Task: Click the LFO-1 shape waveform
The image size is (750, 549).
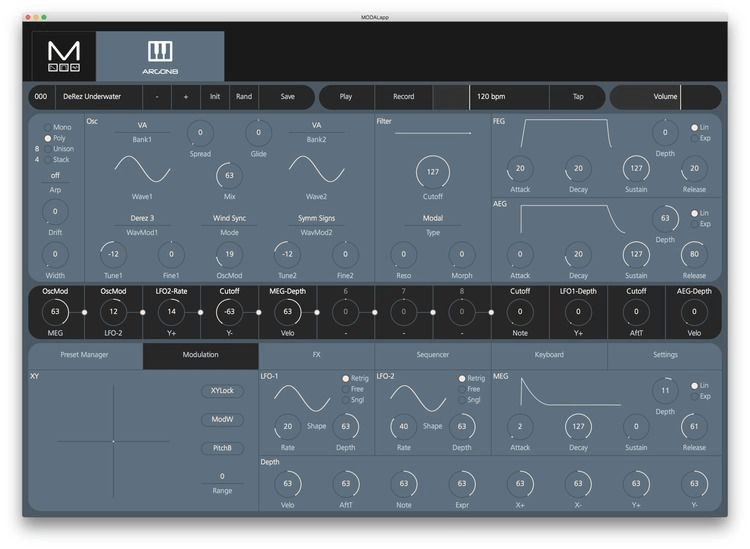Action: tap(302, 398)
